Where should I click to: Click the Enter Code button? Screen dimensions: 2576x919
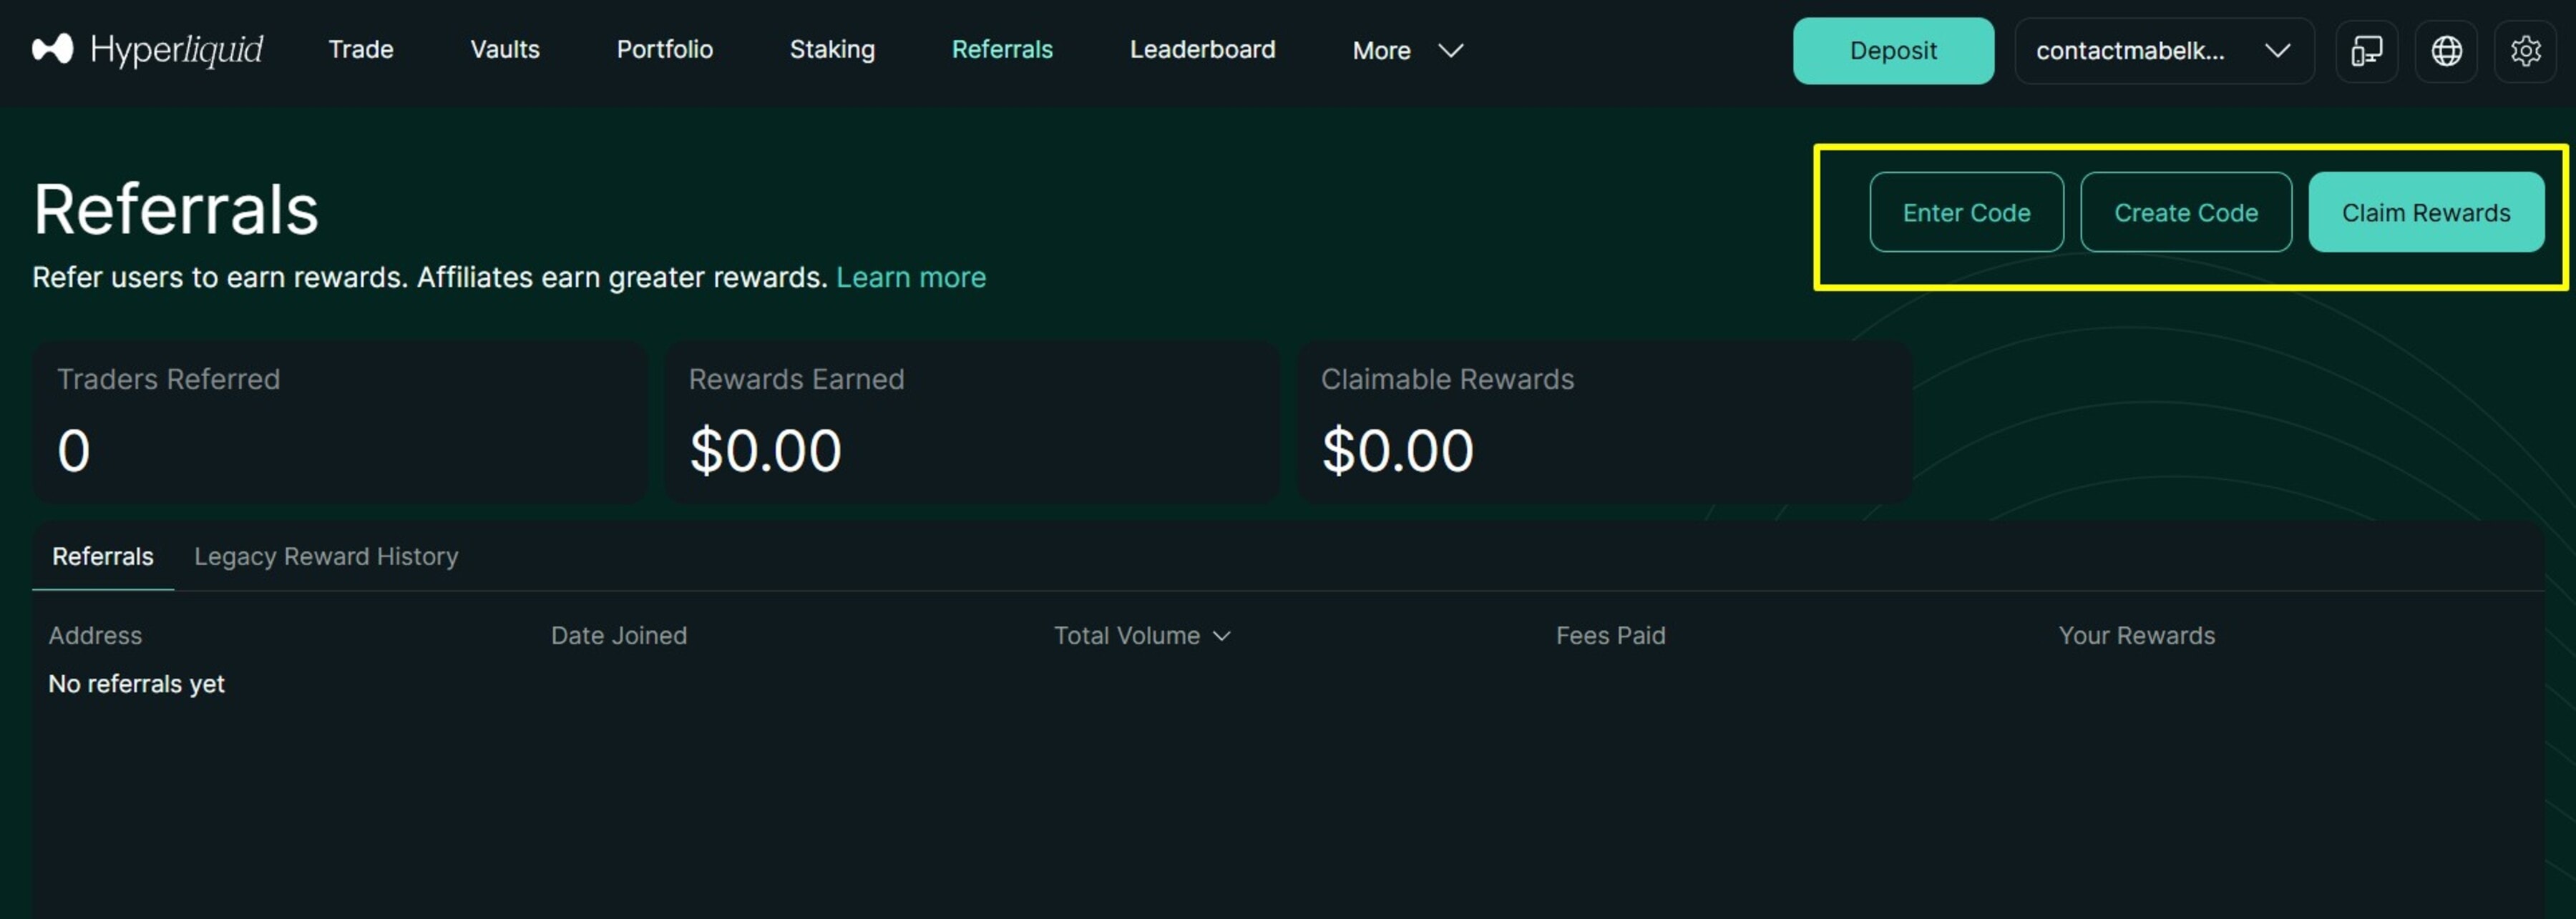(1966, 212)
